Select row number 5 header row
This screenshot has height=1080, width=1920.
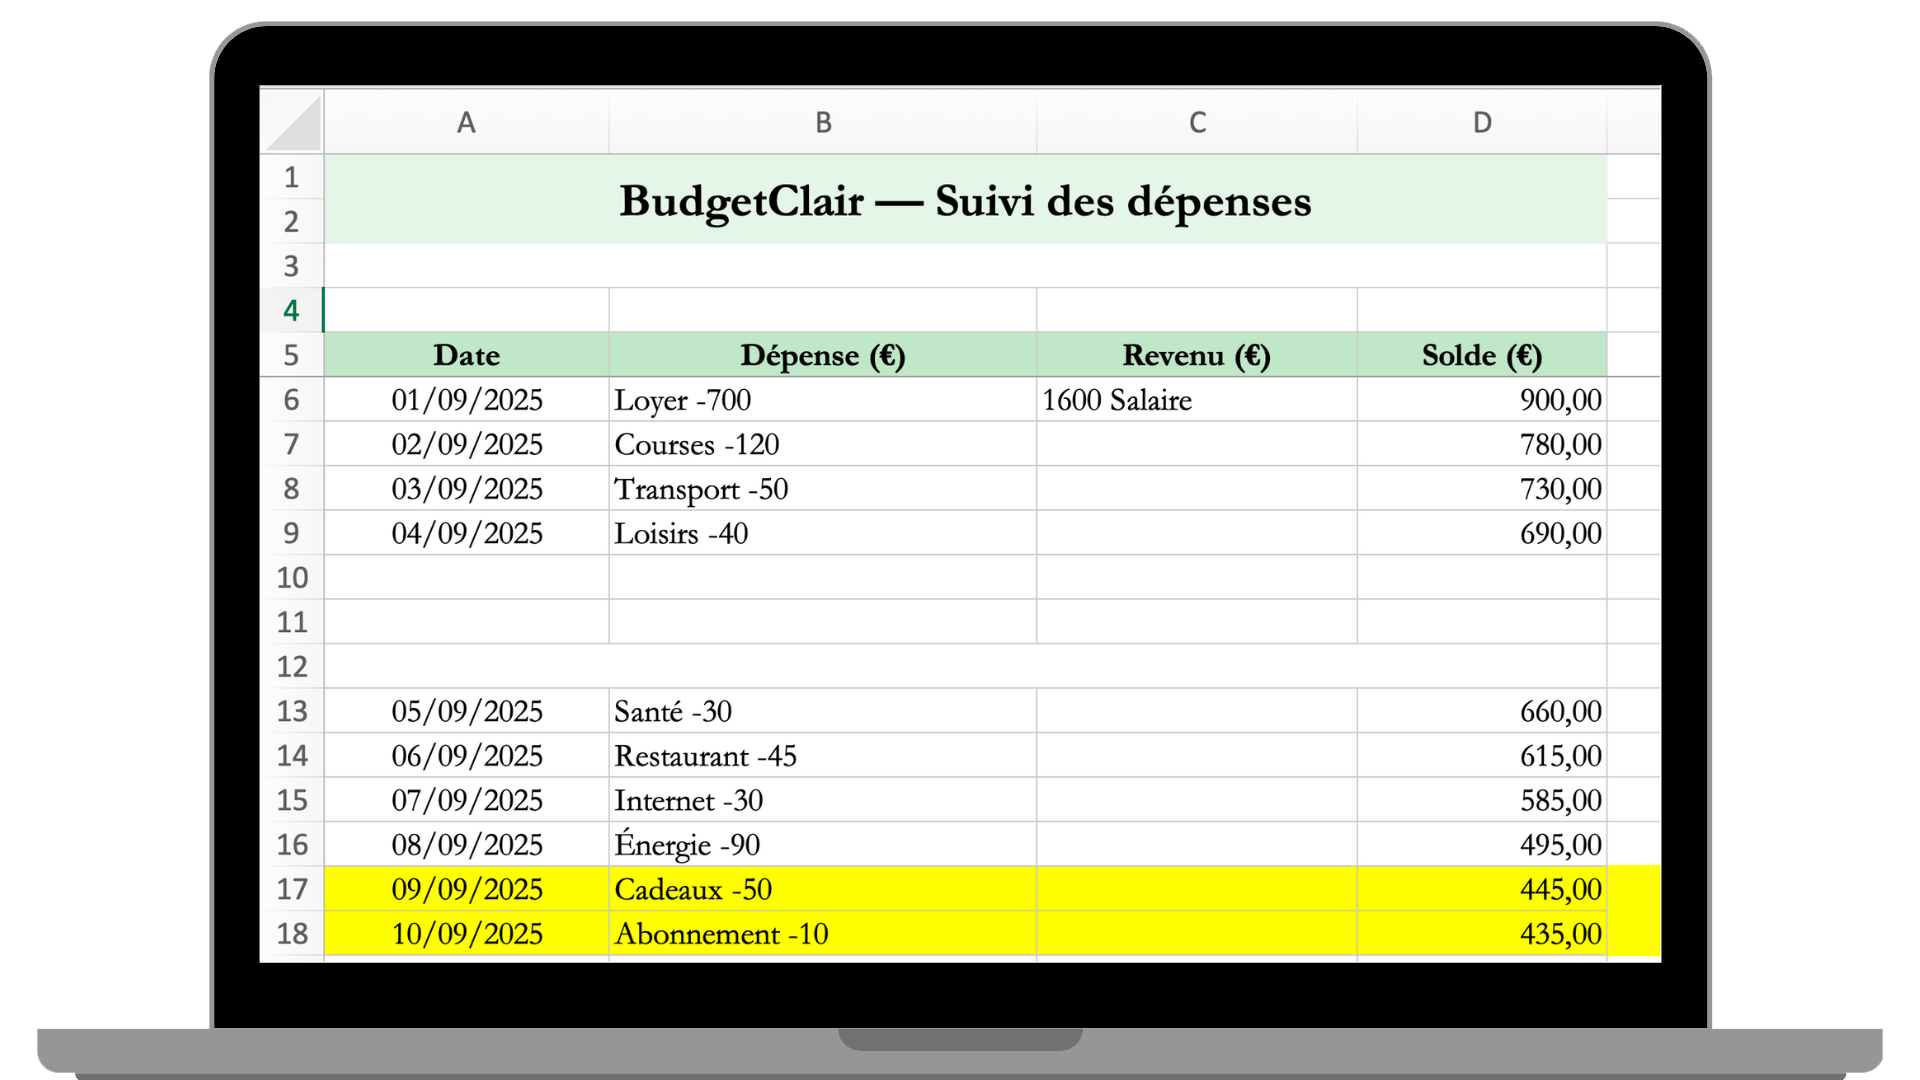pyautogui.click(x=293, y=355)
